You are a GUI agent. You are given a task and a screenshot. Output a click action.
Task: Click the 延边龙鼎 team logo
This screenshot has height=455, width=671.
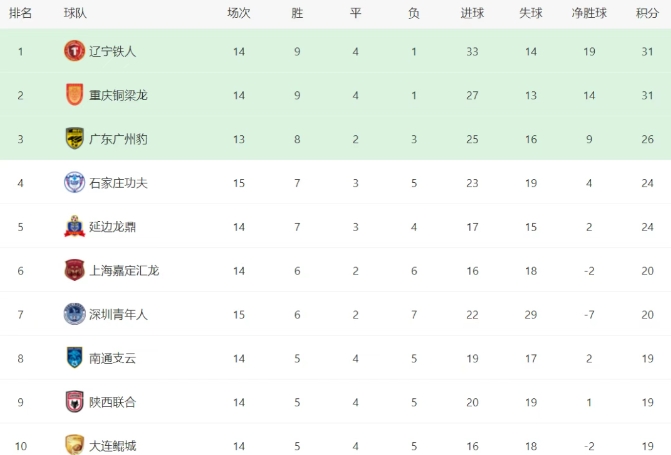pyautogui.click(x=74, y=226)
